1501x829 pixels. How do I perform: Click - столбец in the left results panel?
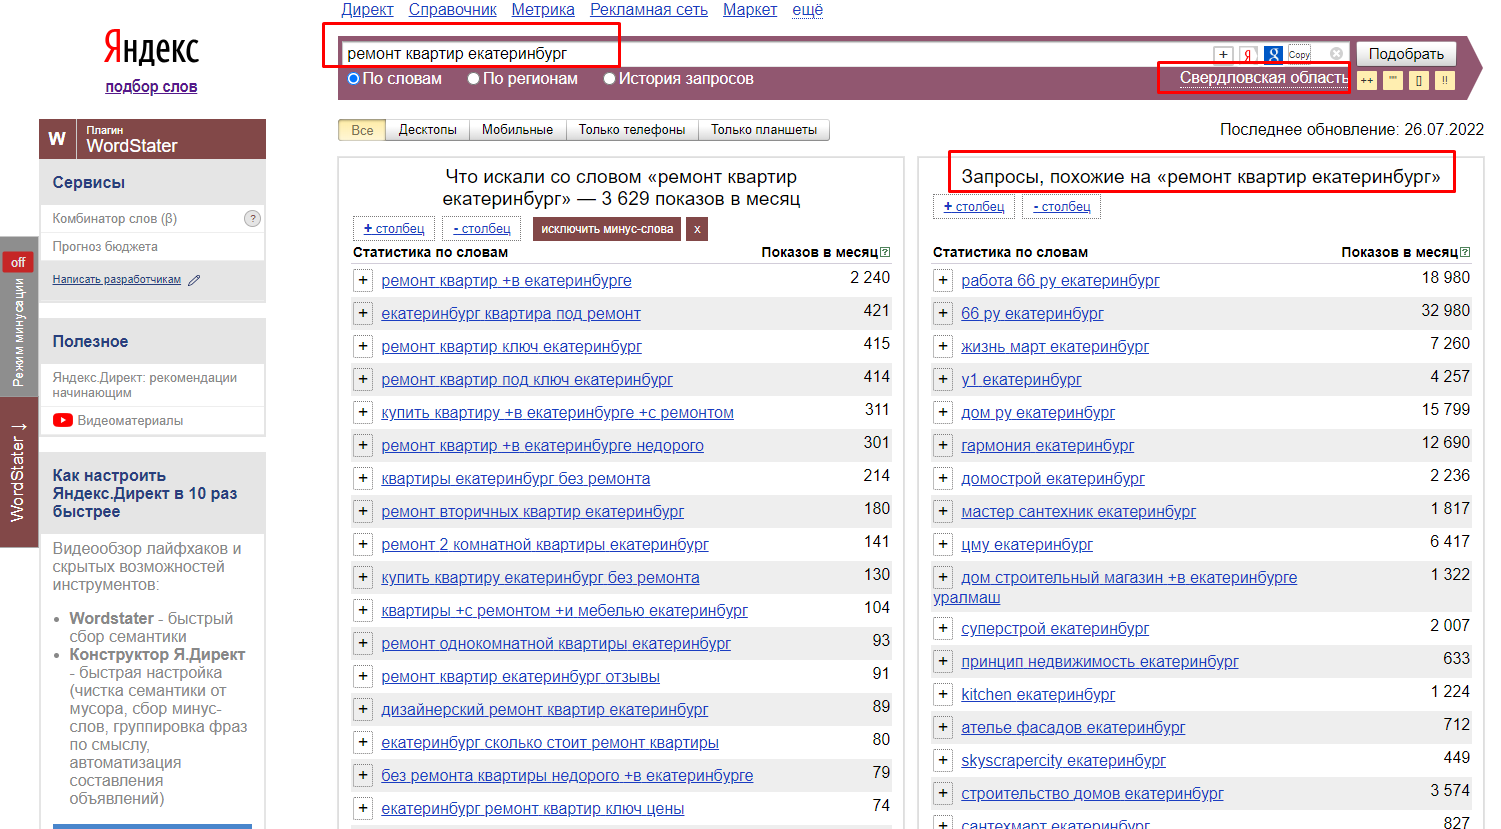click(482, 229)
